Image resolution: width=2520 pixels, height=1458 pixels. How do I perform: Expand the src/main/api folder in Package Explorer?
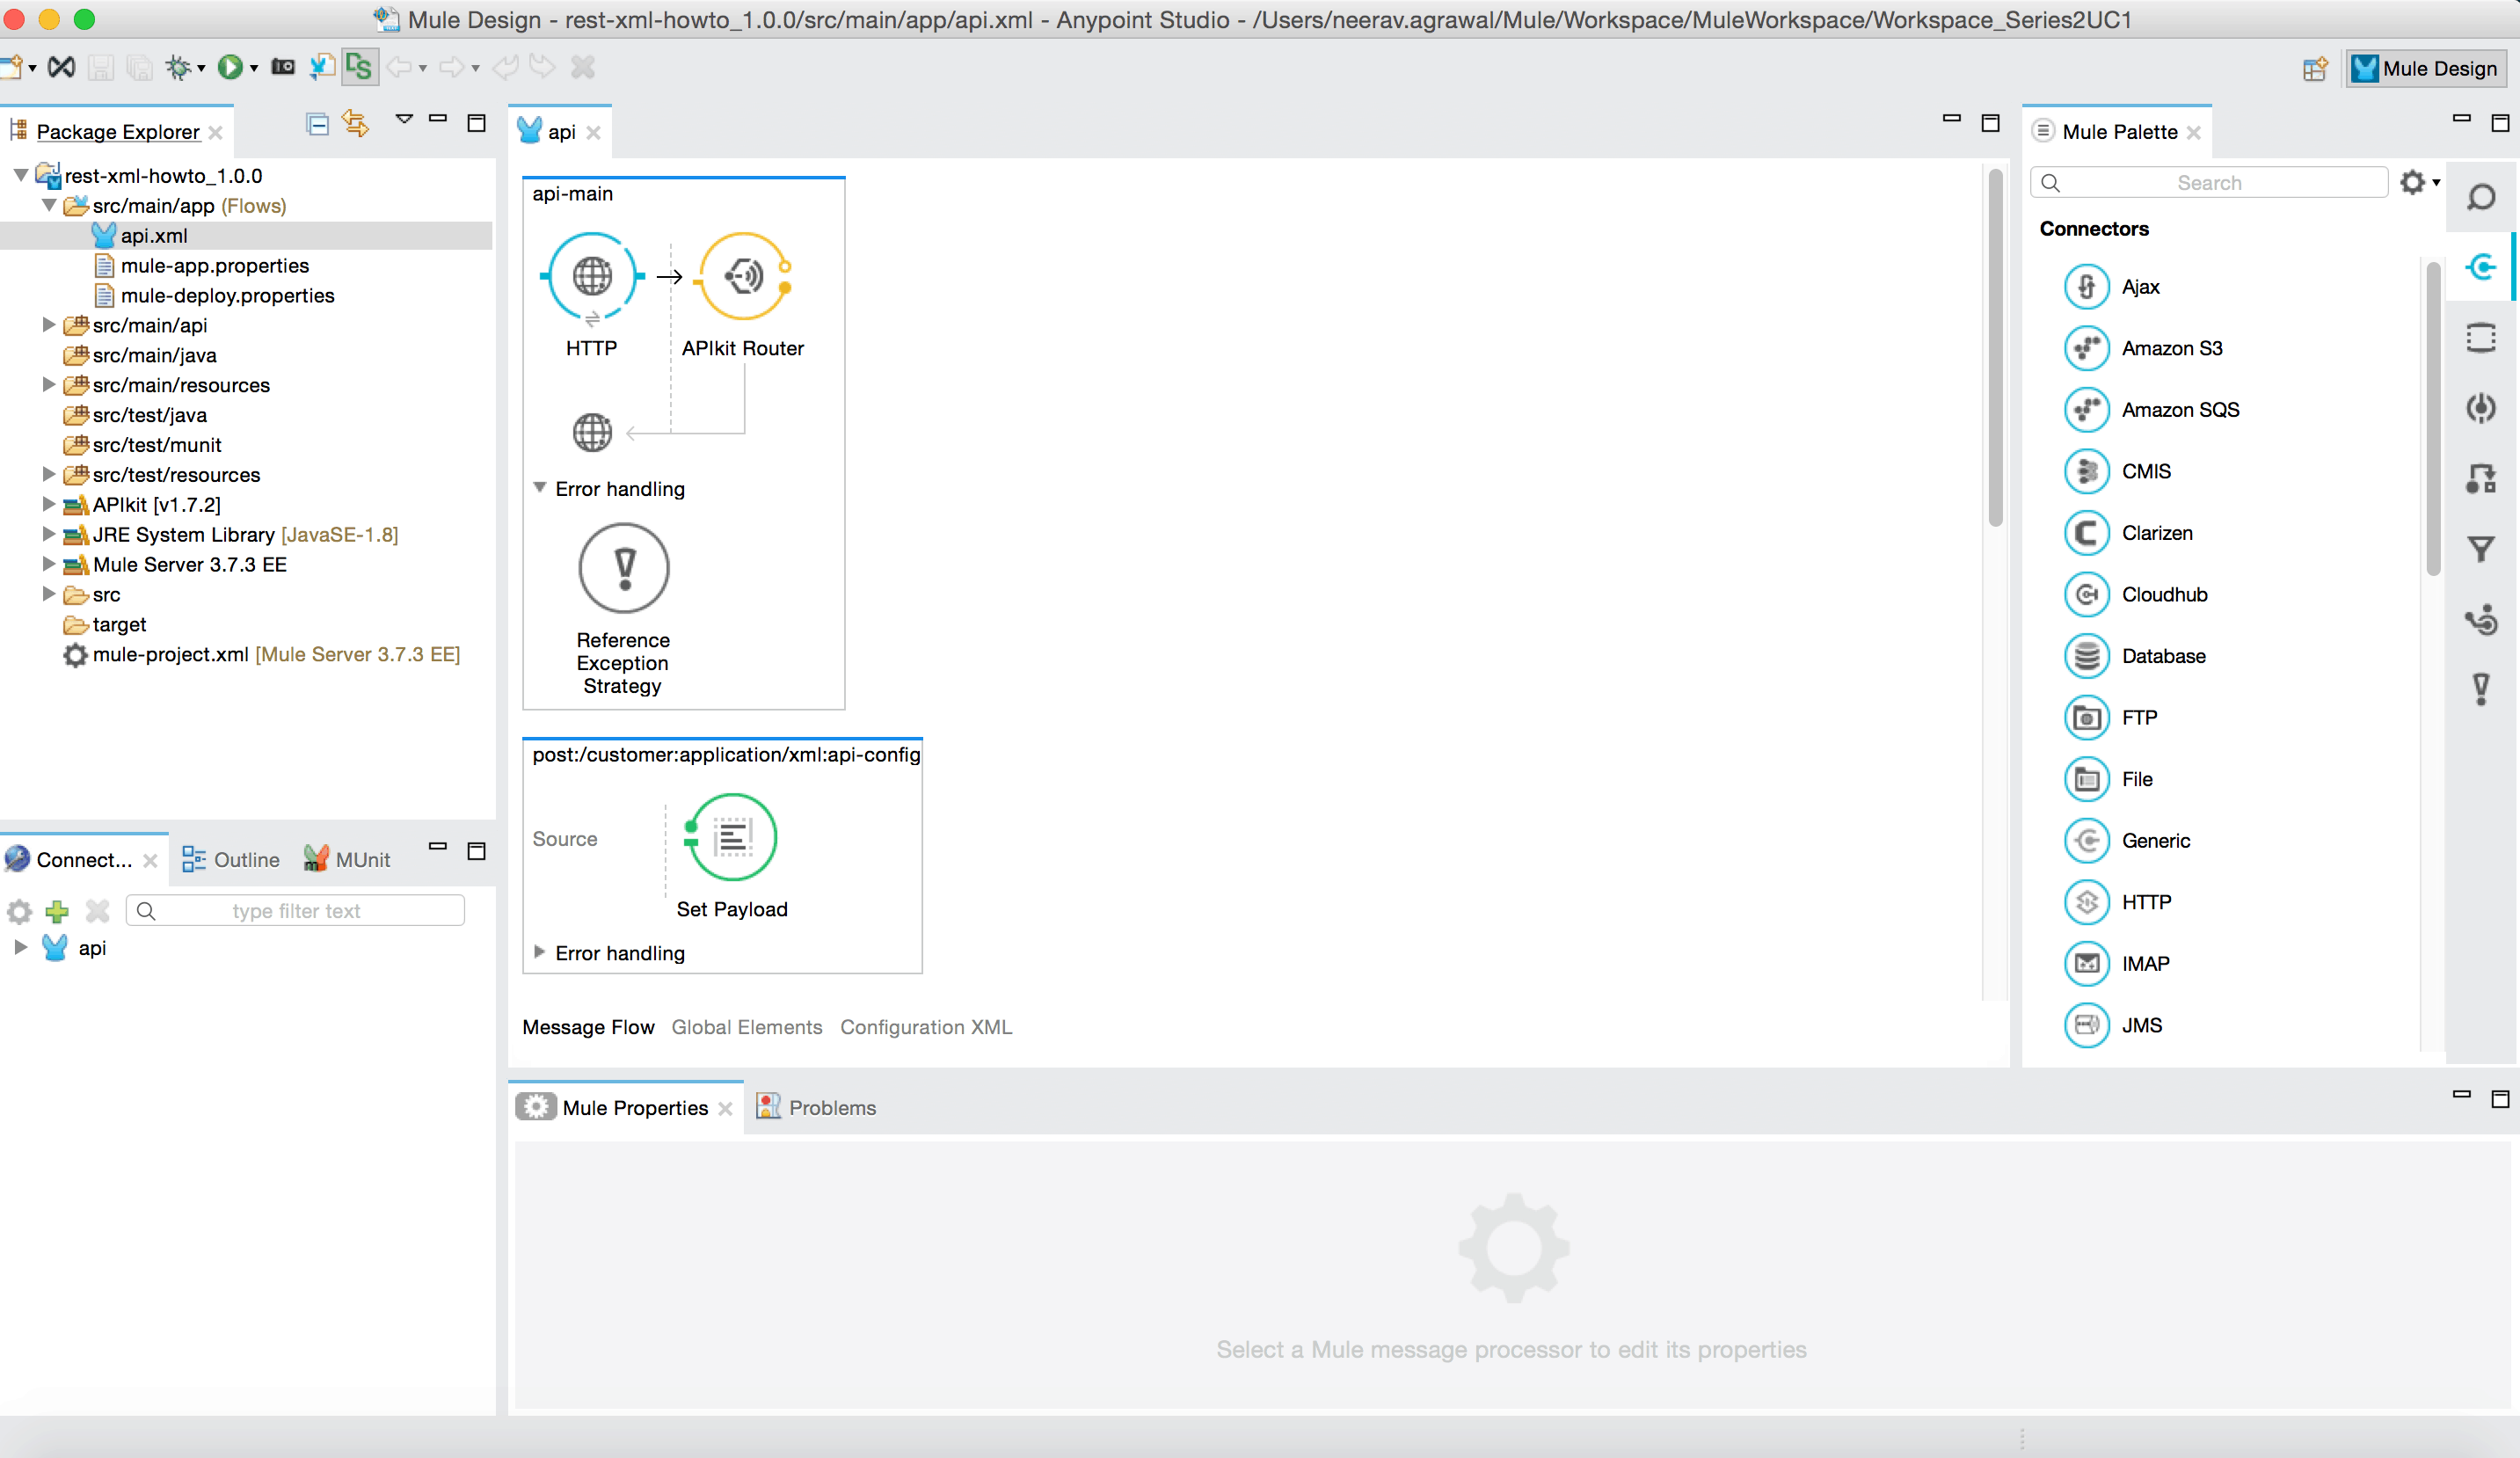pyautogui.click(x=48, y=325)
